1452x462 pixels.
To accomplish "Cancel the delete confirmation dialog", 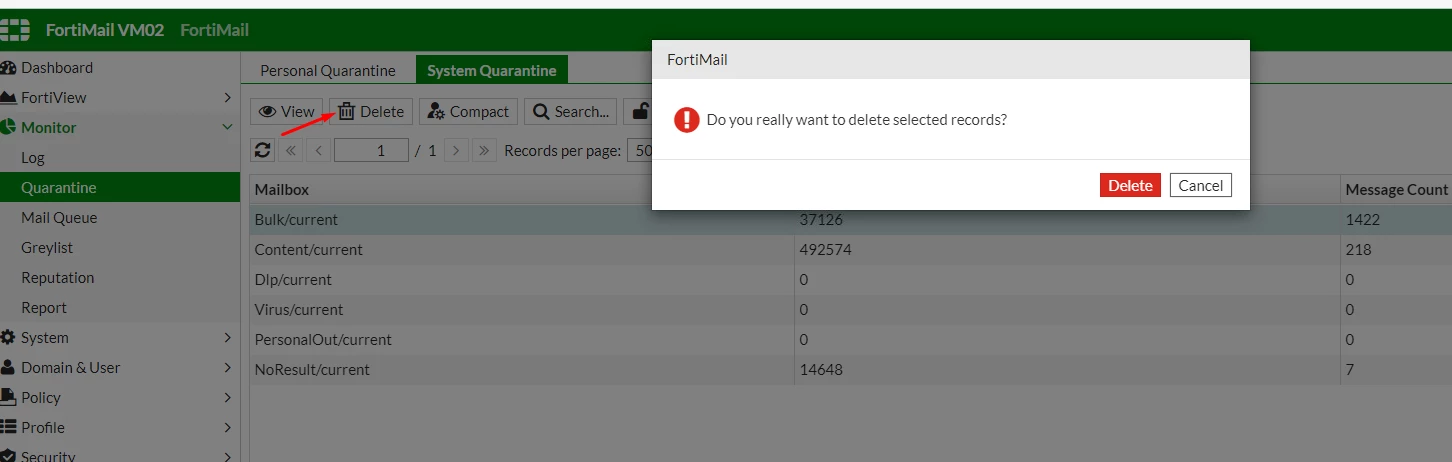I will coord(1200,185).
